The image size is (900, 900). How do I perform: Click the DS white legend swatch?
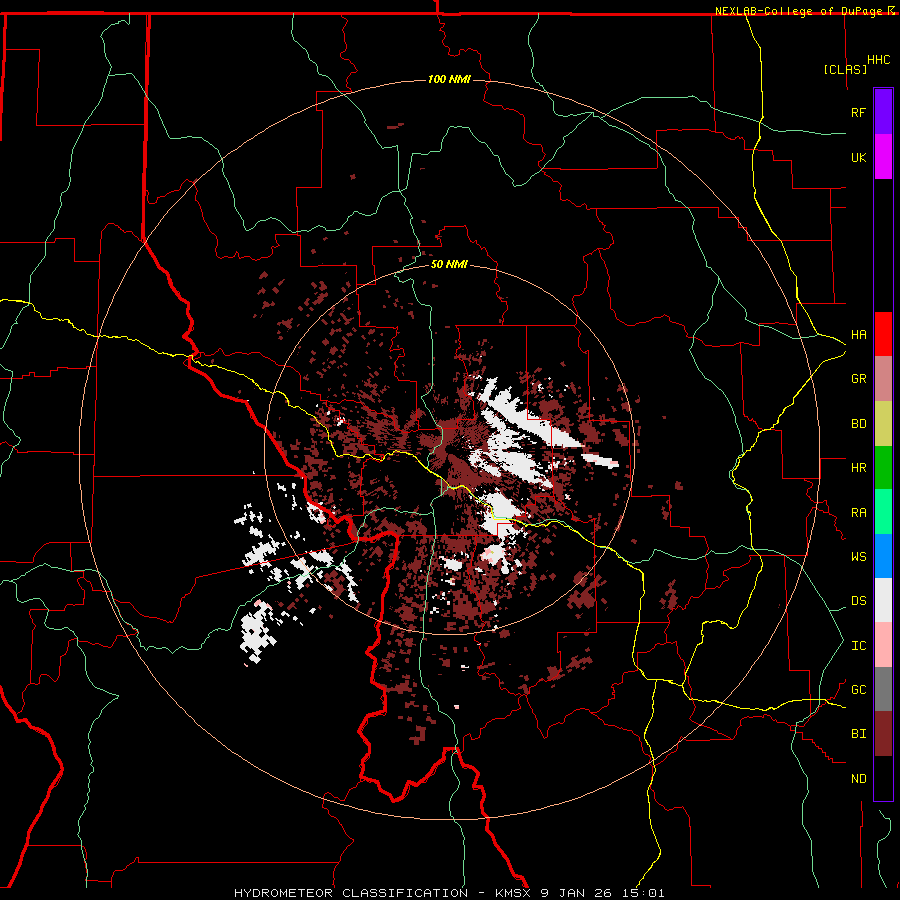883,600
